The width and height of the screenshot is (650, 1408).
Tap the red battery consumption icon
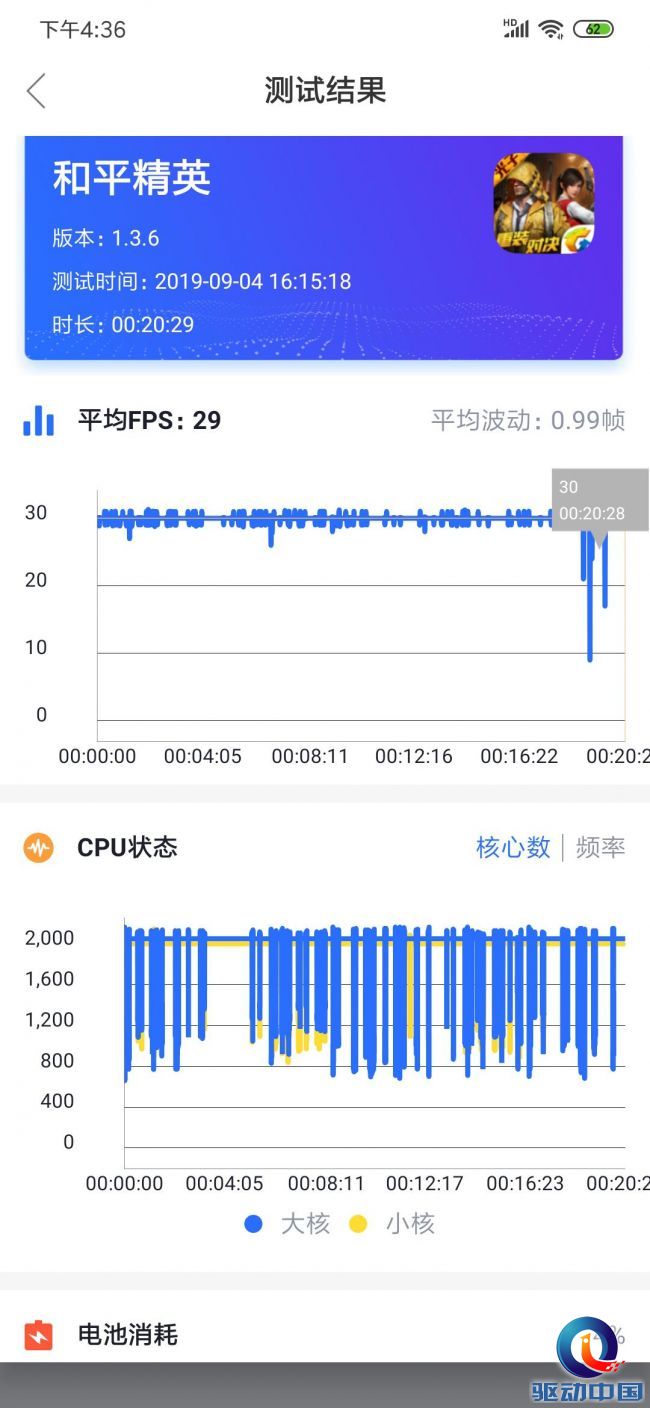pyautogui.click(x=38, y=1335)
